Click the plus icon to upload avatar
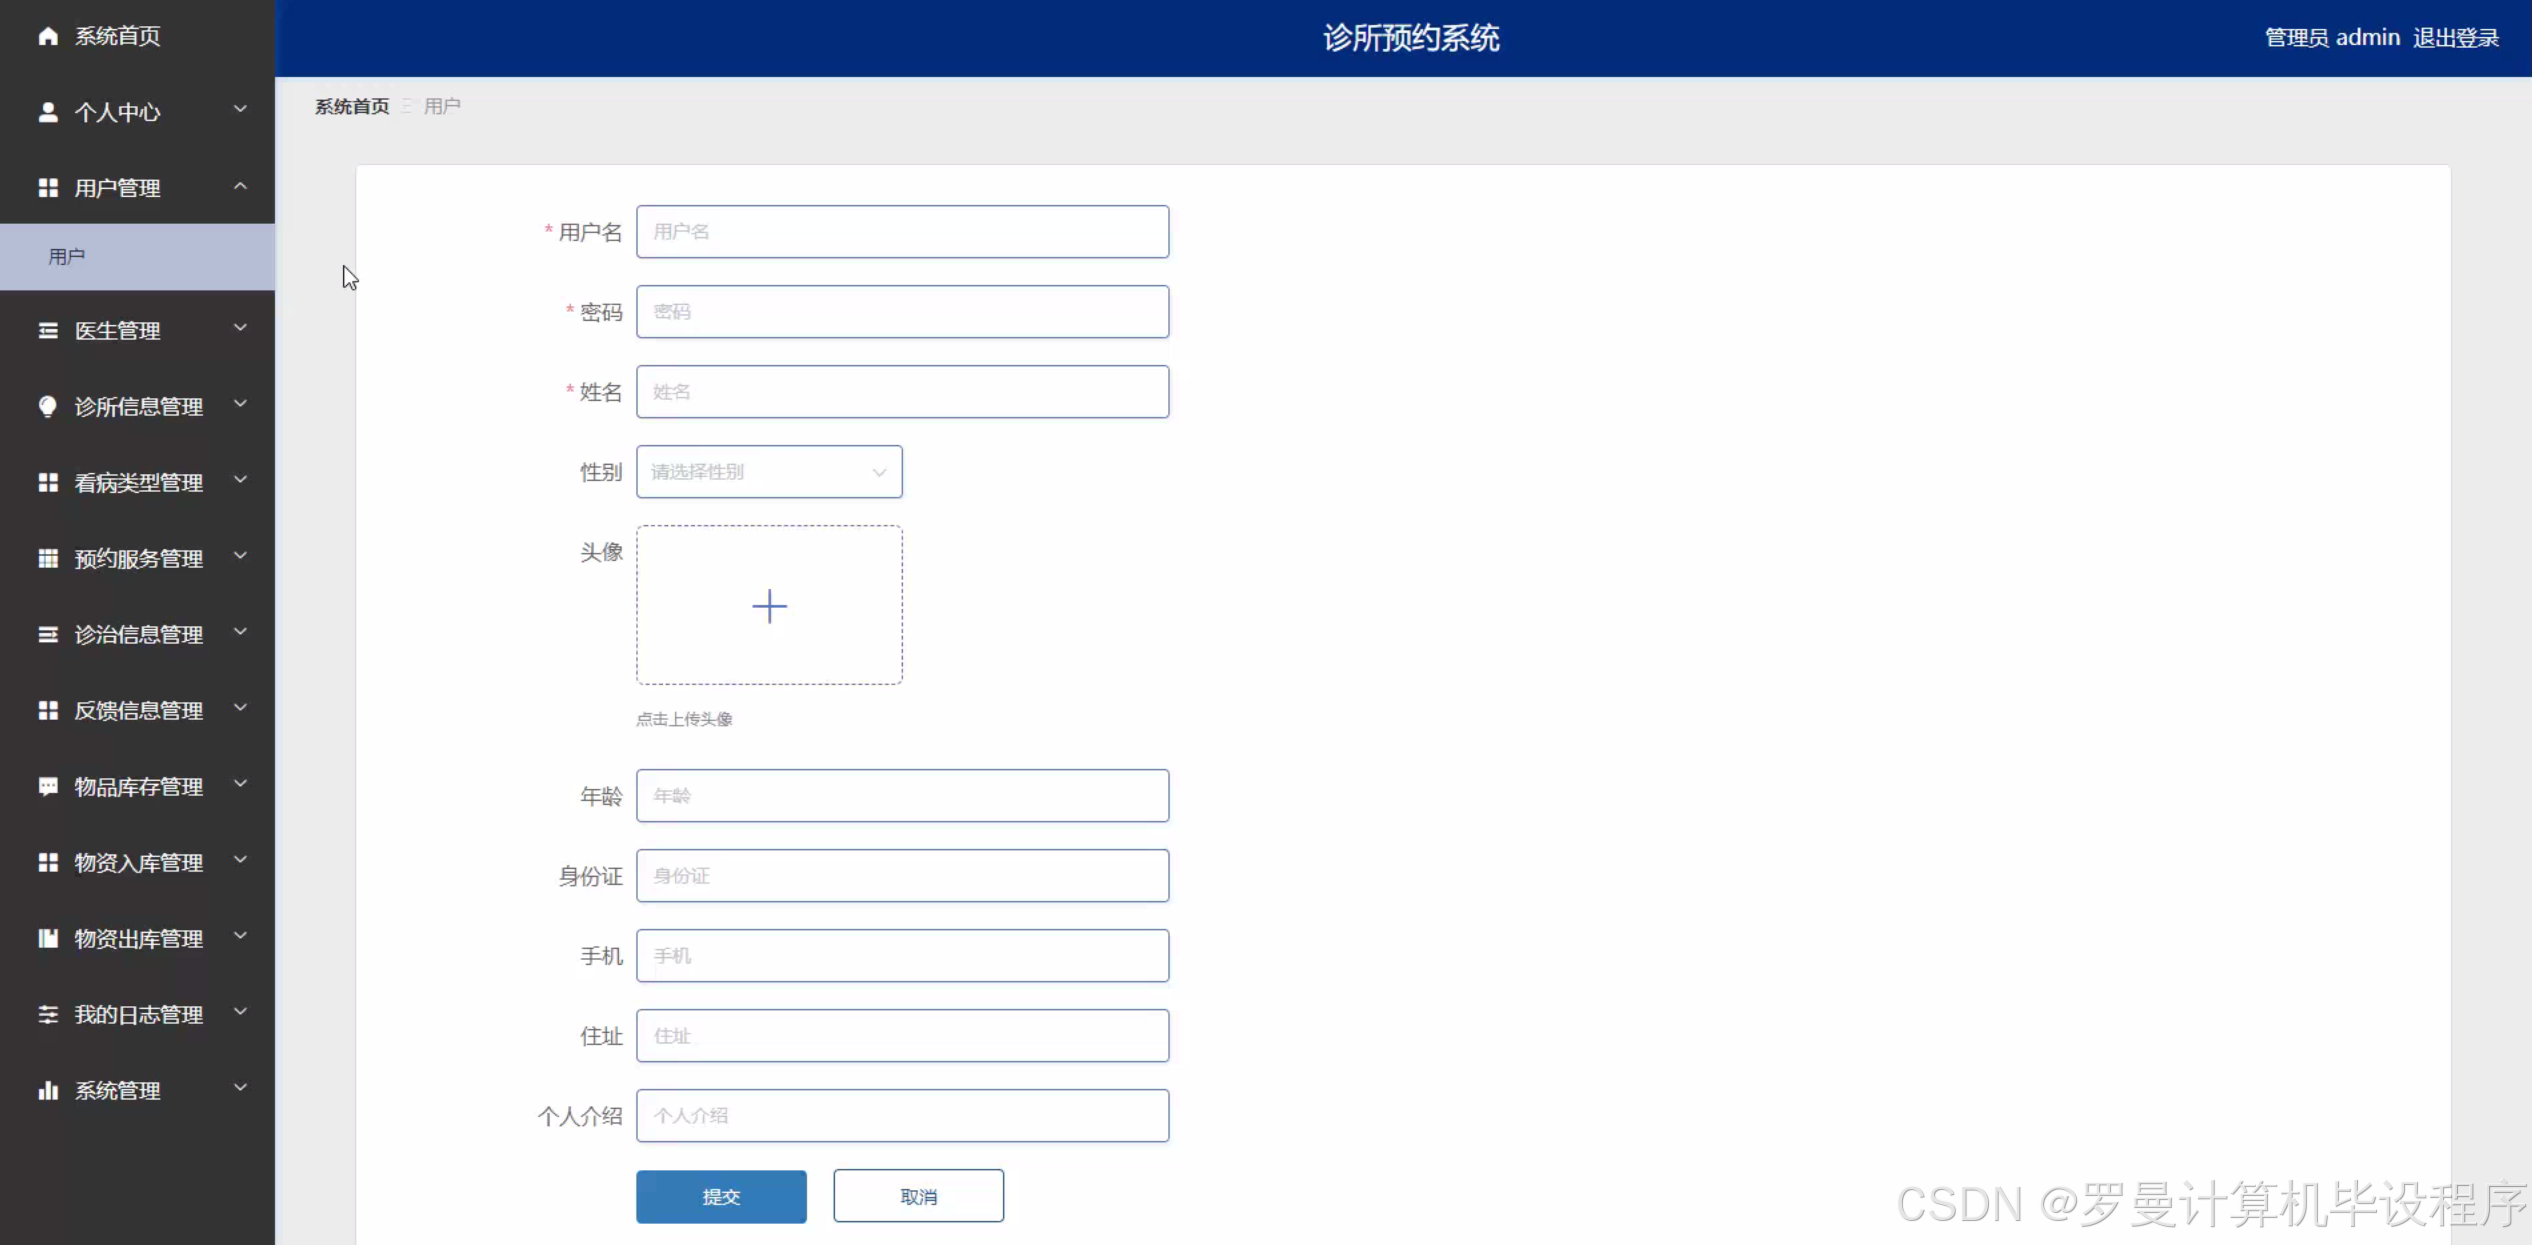The image size is (2532, 1245). tap(769, 606)
